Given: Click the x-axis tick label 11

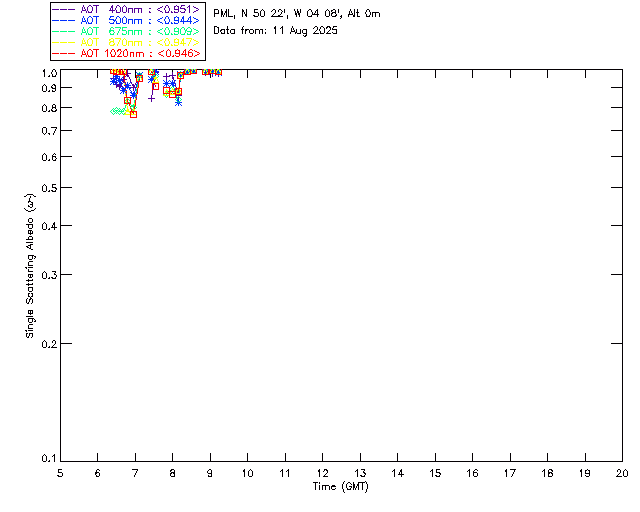Looking at the screenshot, I should (x=285, y=473).
